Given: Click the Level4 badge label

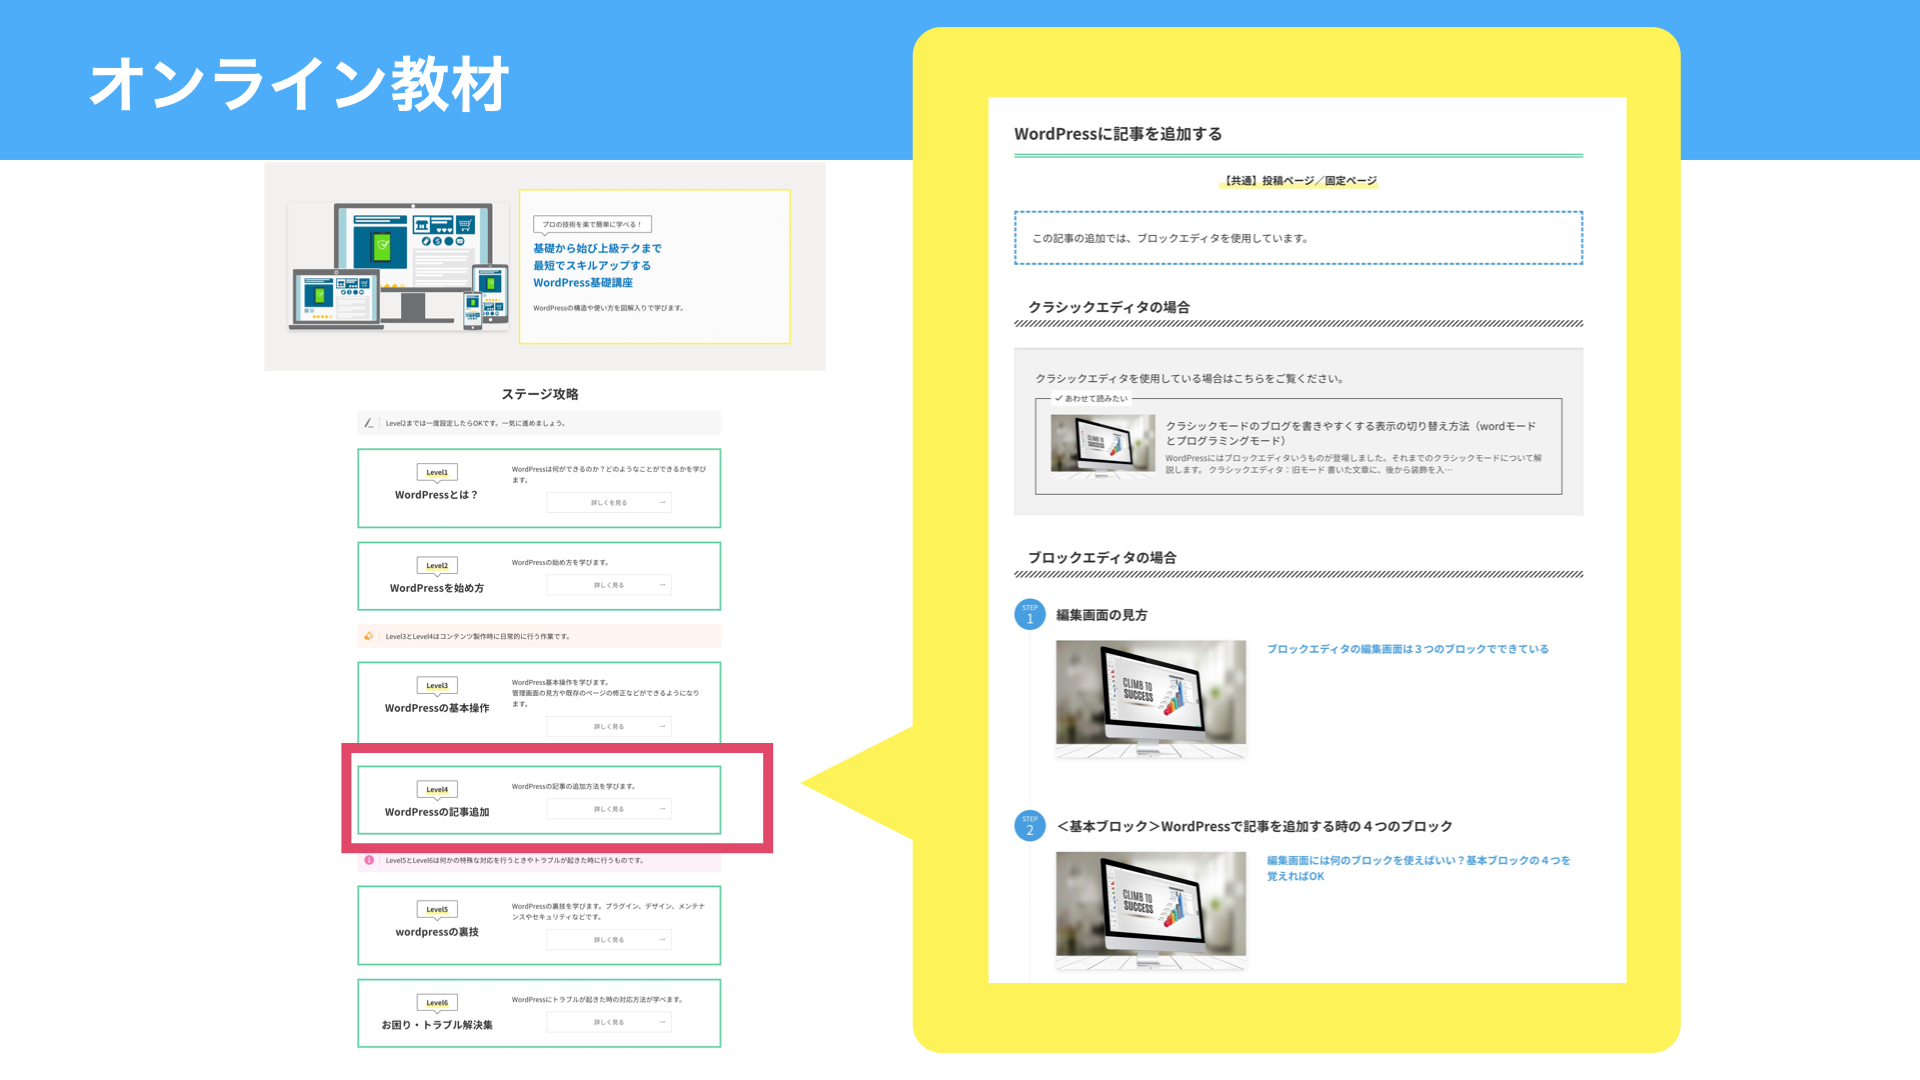Looking at the screenshot, I should click(437, 790).
